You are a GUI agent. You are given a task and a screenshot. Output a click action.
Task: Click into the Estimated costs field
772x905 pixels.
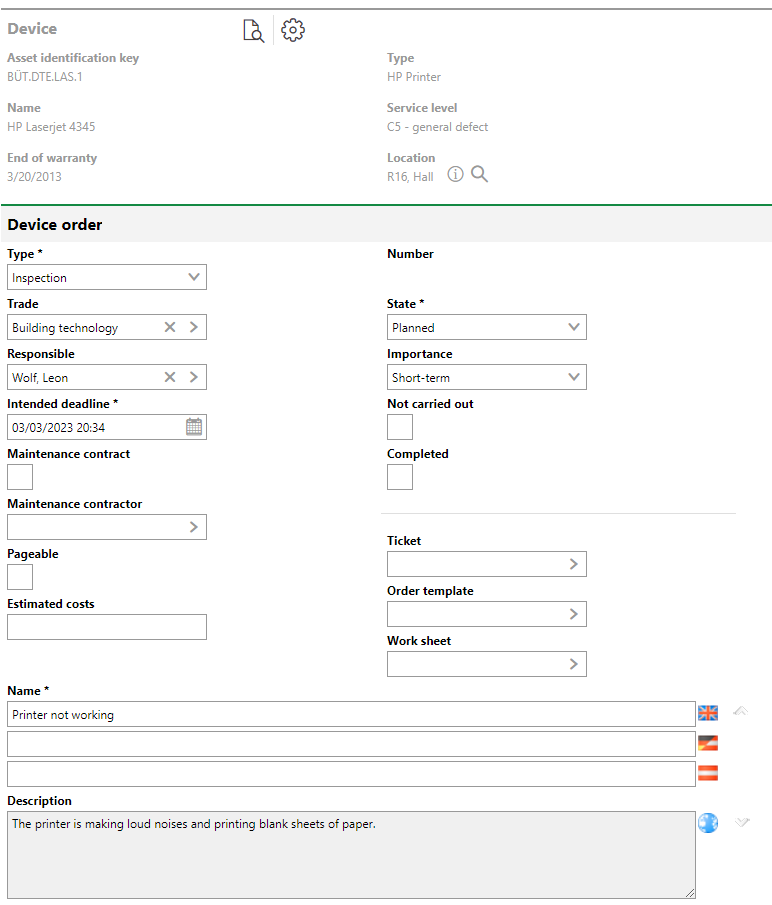click(107, 627)
